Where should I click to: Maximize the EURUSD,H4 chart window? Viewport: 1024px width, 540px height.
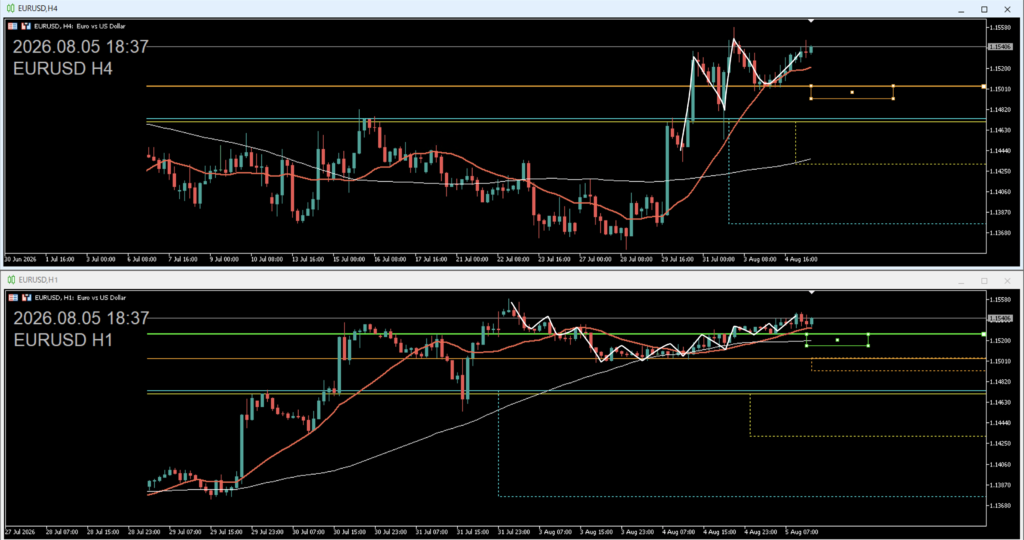[x=984, y=9]
